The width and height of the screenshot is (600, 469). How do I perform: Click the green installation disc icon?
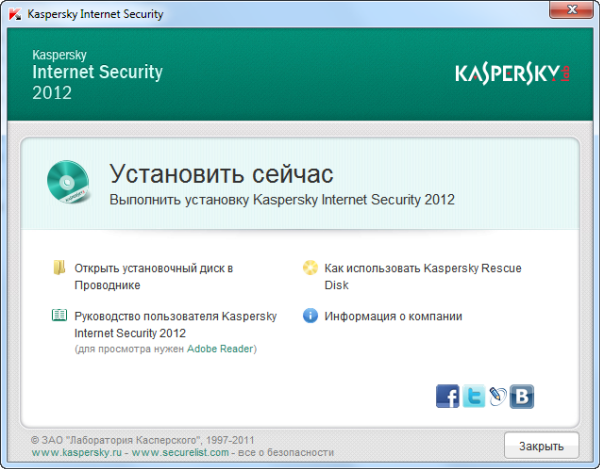(x=69, y=181)
